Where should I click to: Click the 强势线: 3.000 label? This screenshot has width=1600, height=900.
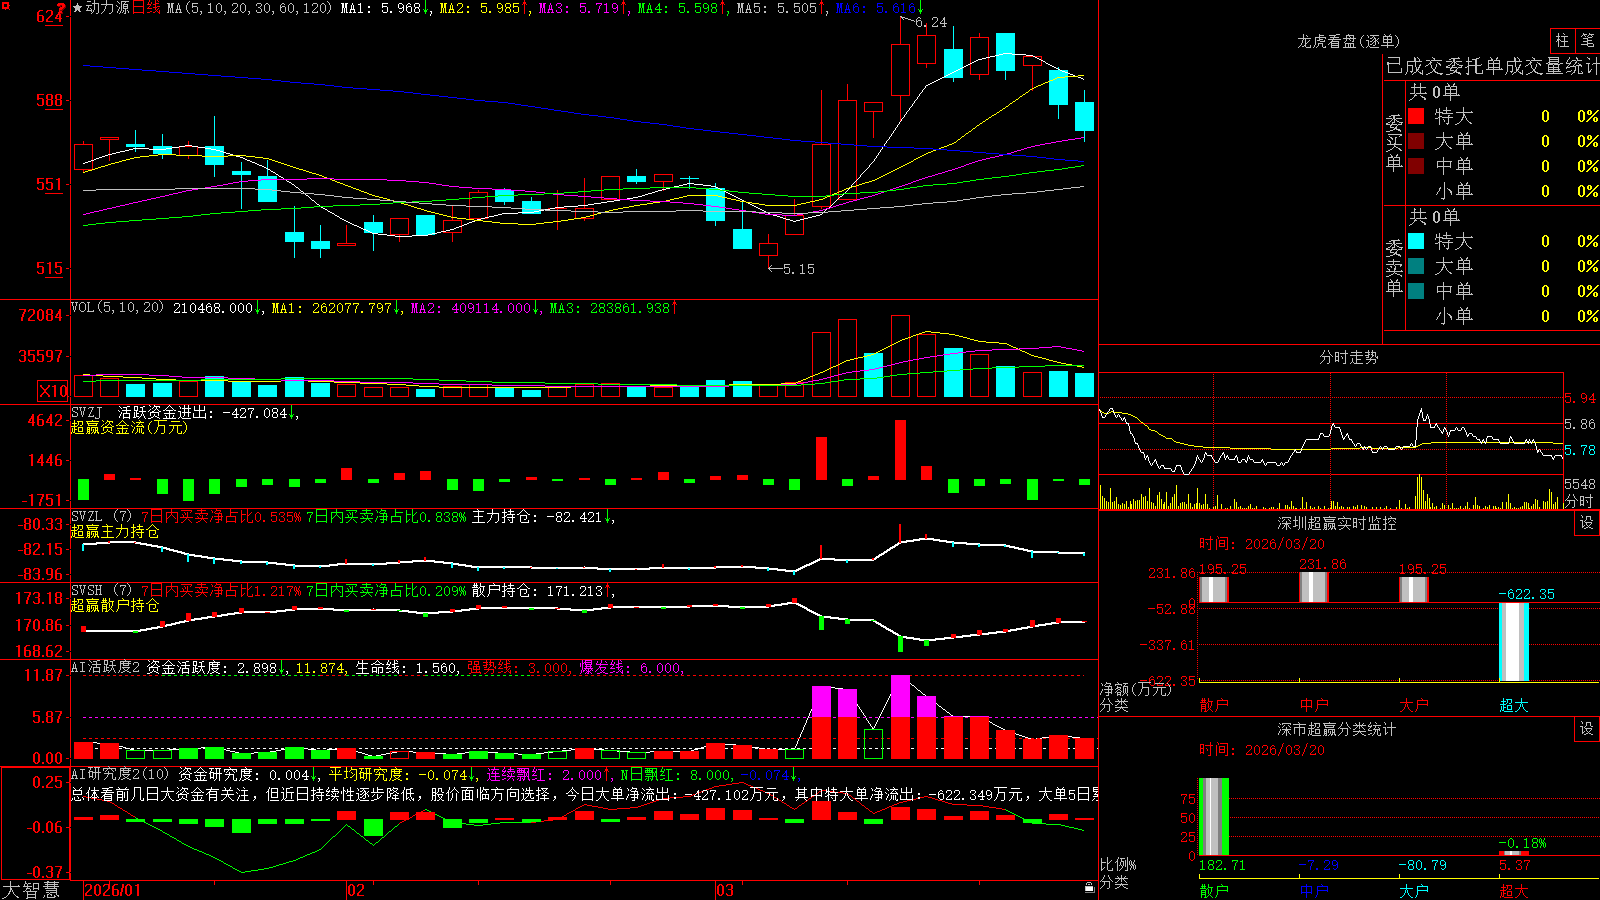coord(519,668)
